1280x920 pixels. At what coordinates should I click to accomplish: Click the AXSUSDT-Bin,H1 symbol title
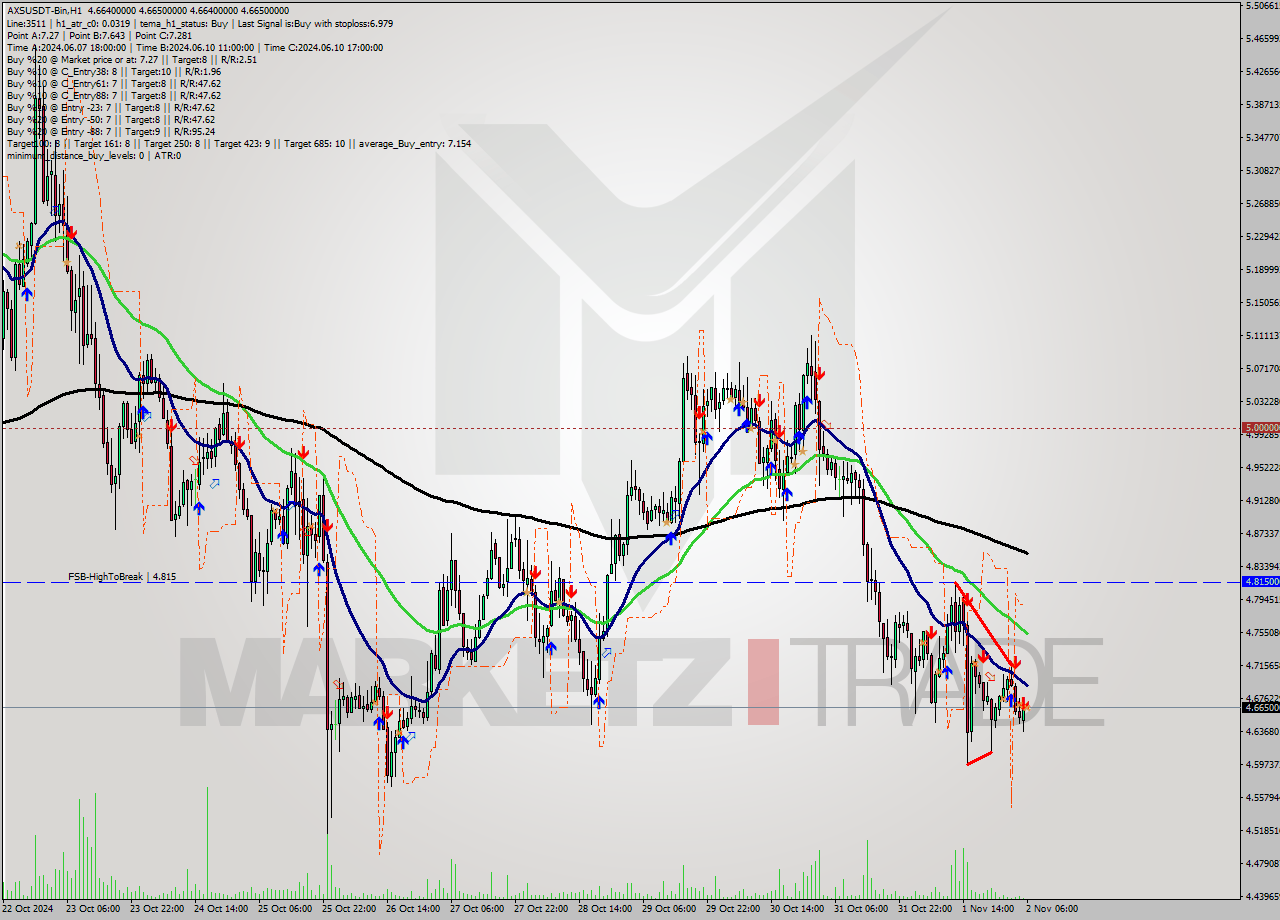click(x=43, y=11)
